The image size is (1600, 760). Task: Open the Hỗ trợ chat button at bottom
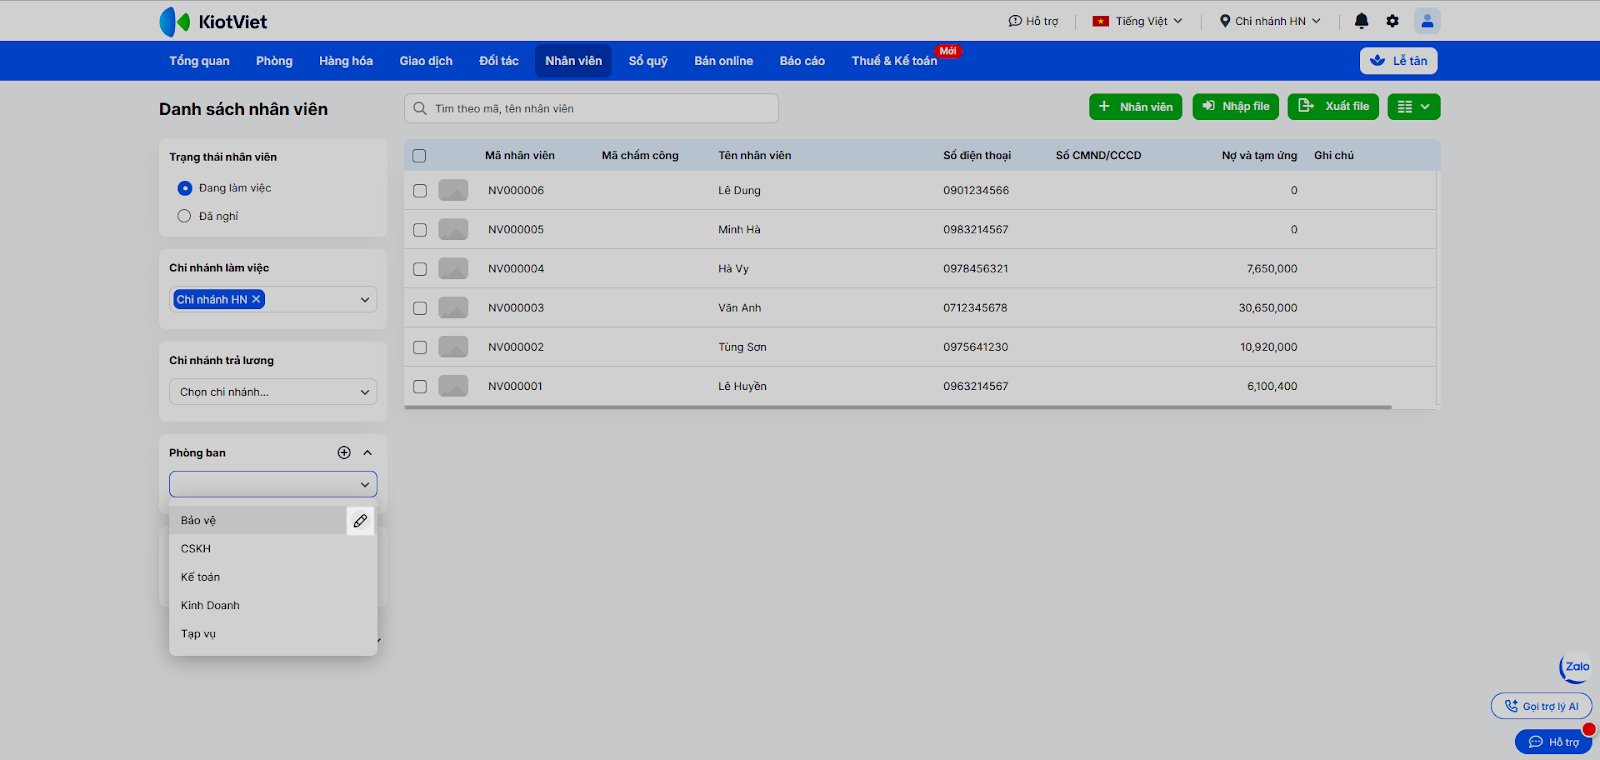click(1554, 742)
